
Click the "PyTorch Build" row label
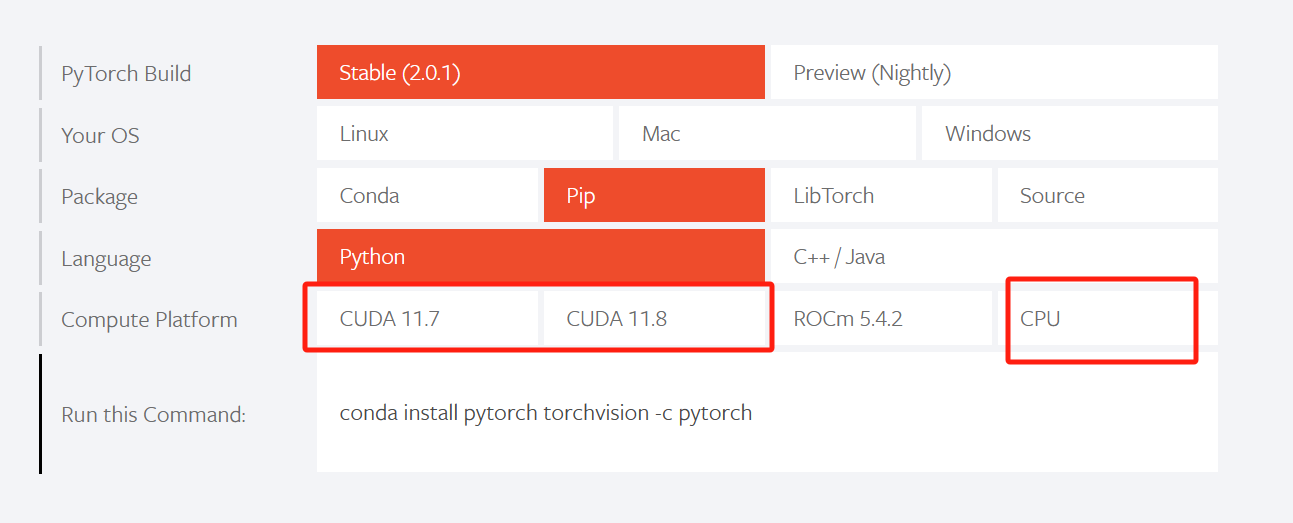126,74
